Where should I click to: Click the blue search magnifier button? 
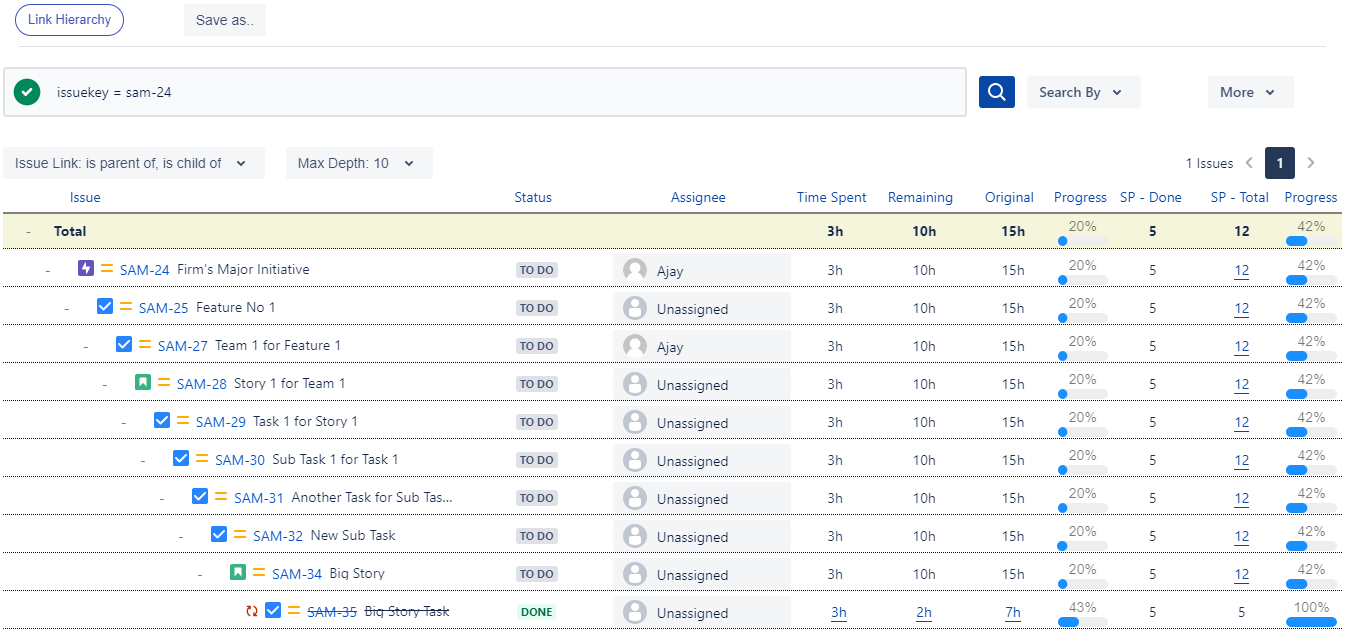[996, 92]
